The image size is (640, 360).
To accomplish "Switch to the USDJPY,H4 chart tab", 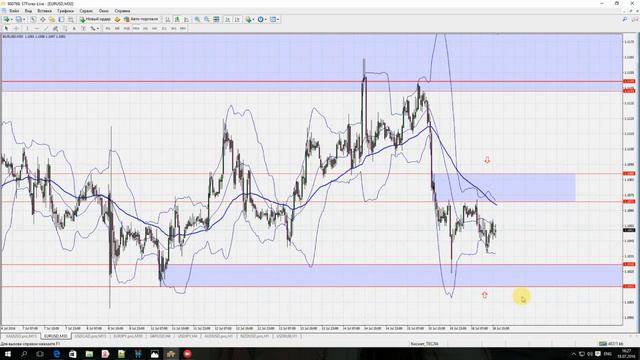I will (187, 336).
